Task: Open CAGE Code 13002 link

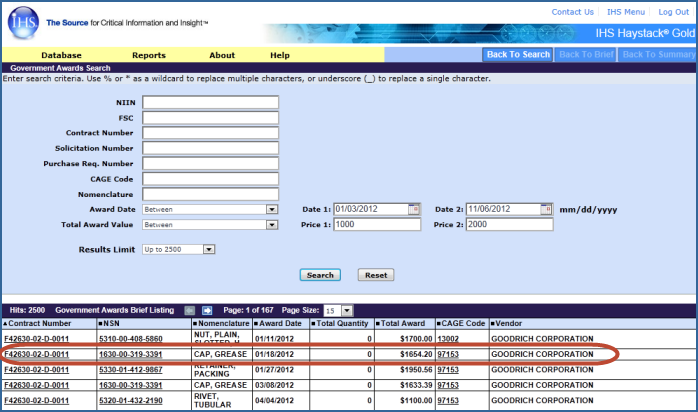Action: pyautogui.click(x=448, y=339)
